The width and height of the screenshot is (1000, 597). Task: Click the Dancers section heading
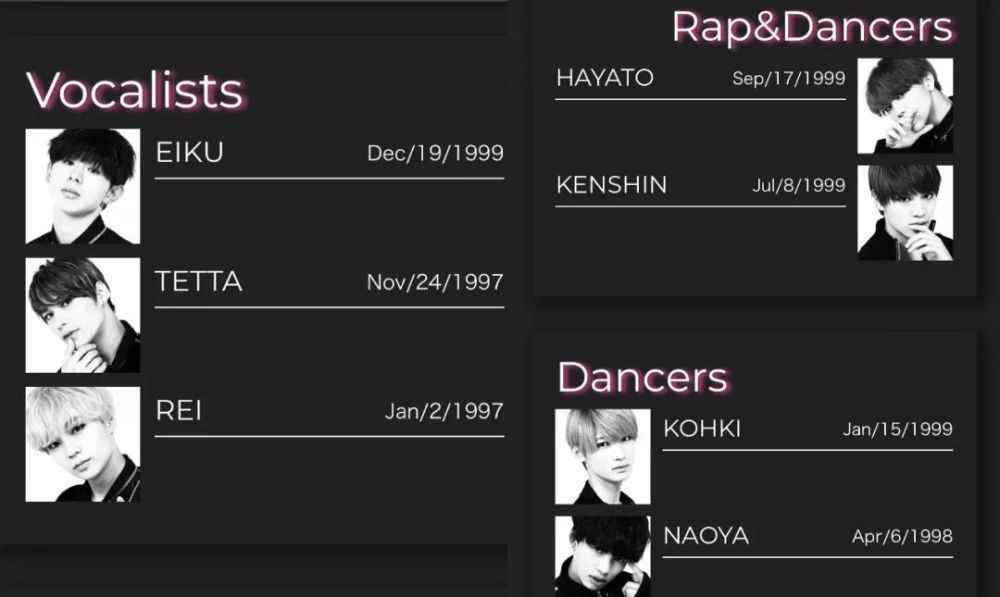[x=642, y=377]
